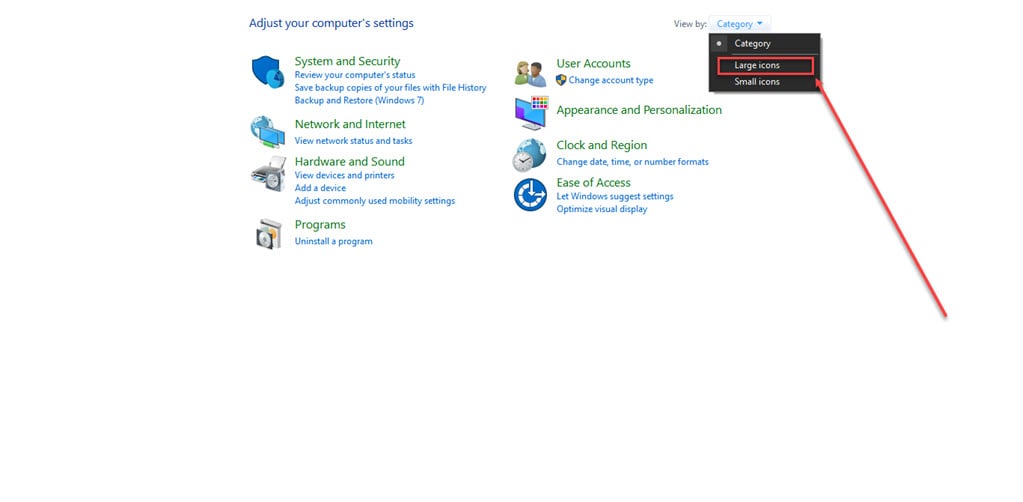This screenshot has width=1023, height=502.
Task: Open the View by Category dropdown
Action: pos(739,24)
